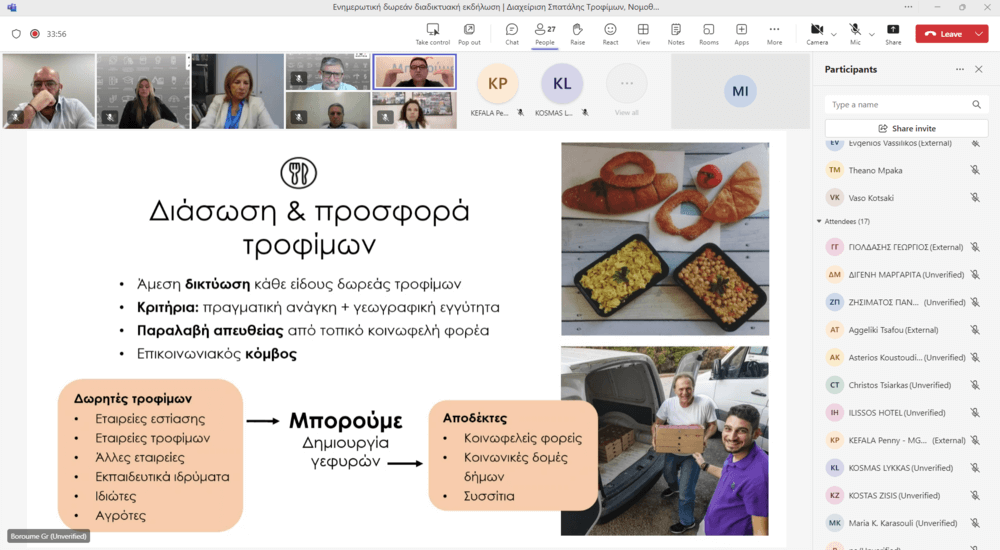Collapse the Attendees (17) section

coord(820,221)
